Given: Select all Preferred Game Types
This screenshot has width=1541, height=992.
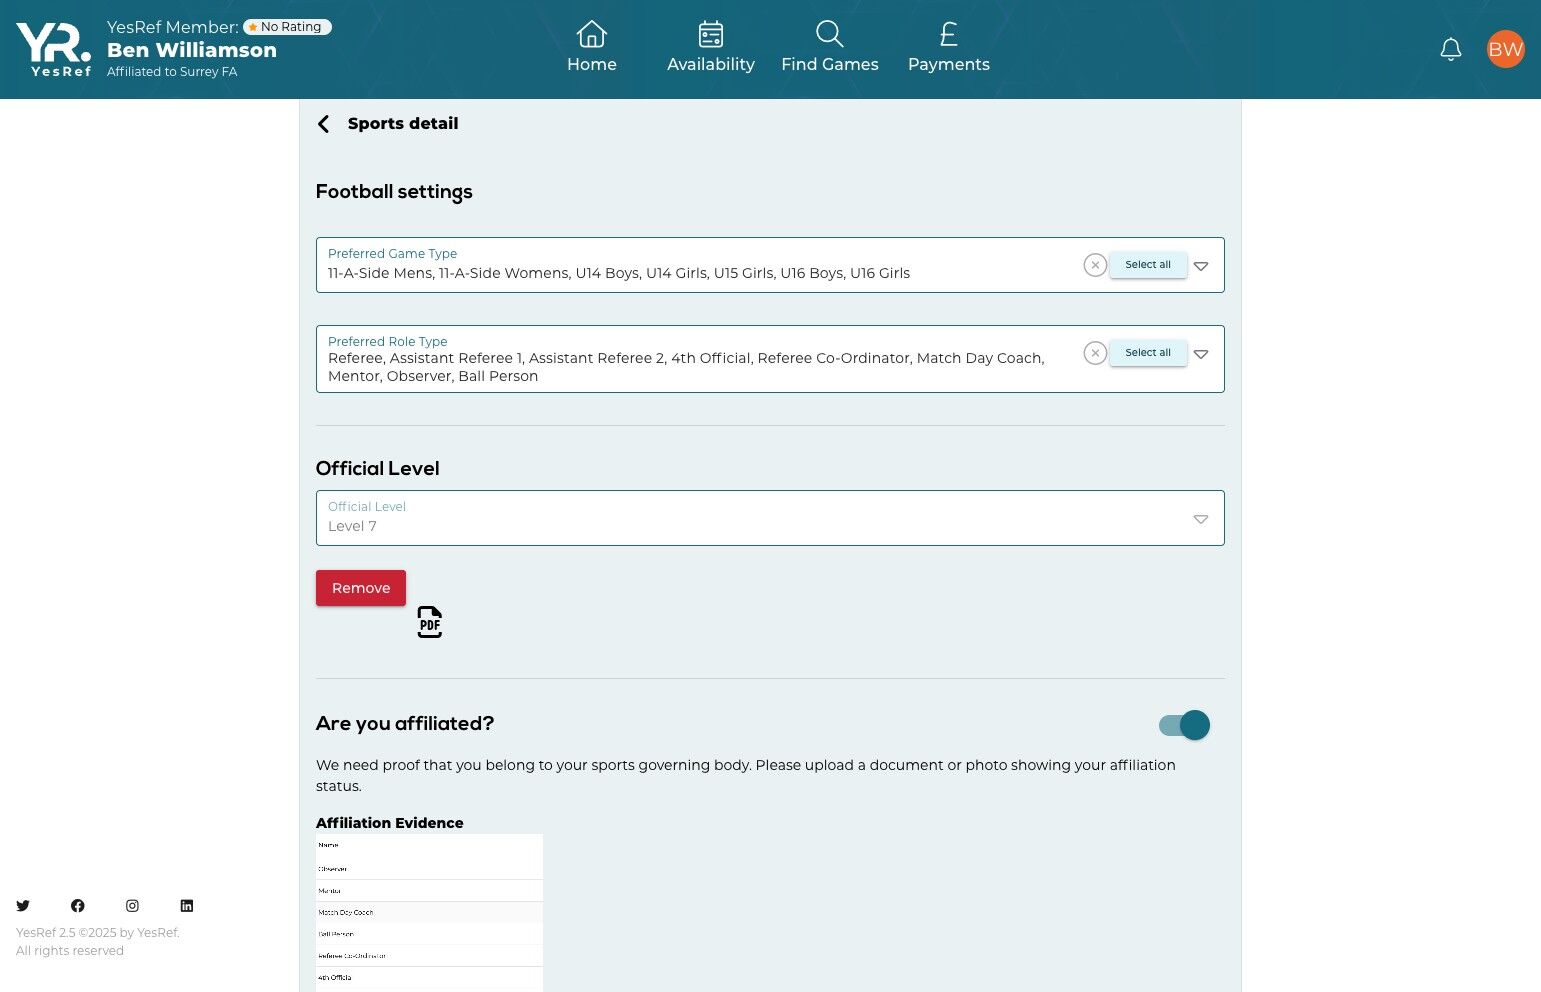Looking at the screenshot, I should point(1148,265).
